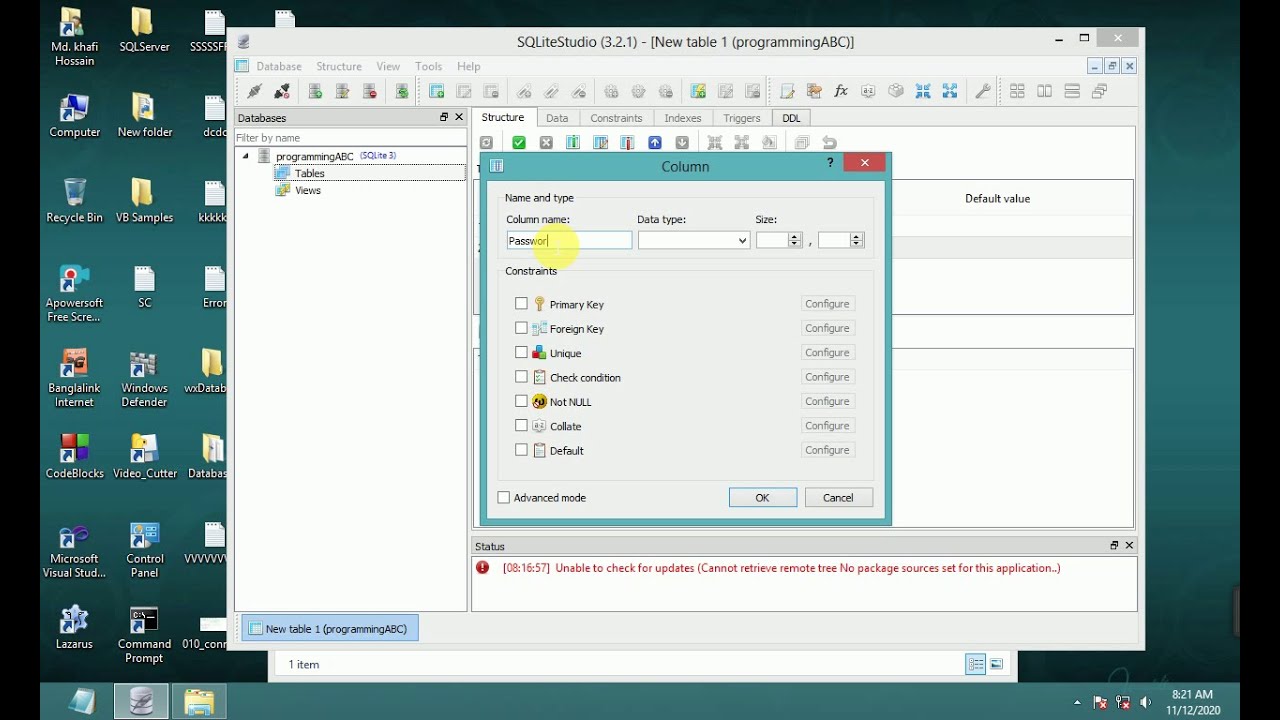This screenshot has height=720, width=1280.
Task: Click the Export toolbar icon
Action: pyautogui.click(x=950, y=91)
